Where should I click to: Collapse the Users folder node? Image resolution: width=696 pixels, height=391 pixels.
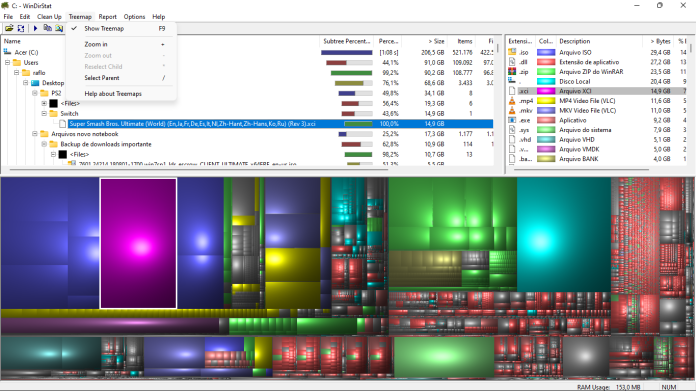[8, 63]
